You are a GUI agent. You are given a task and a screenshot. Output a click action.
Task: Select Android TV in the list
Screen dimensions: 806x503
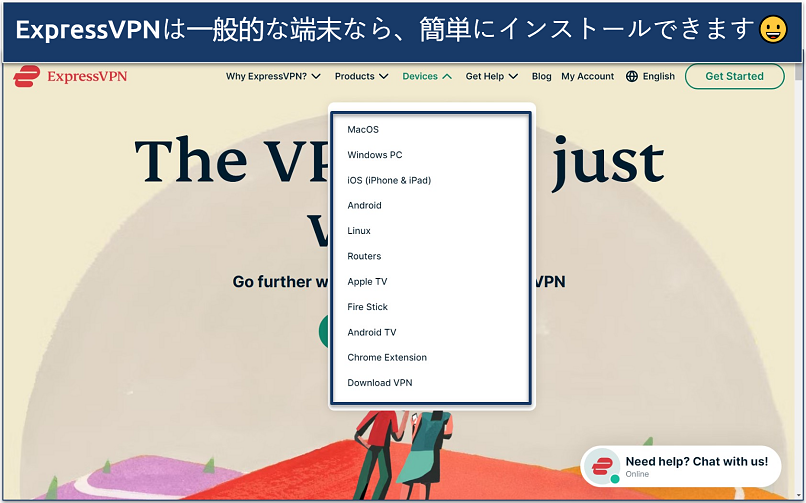point(371,332)
